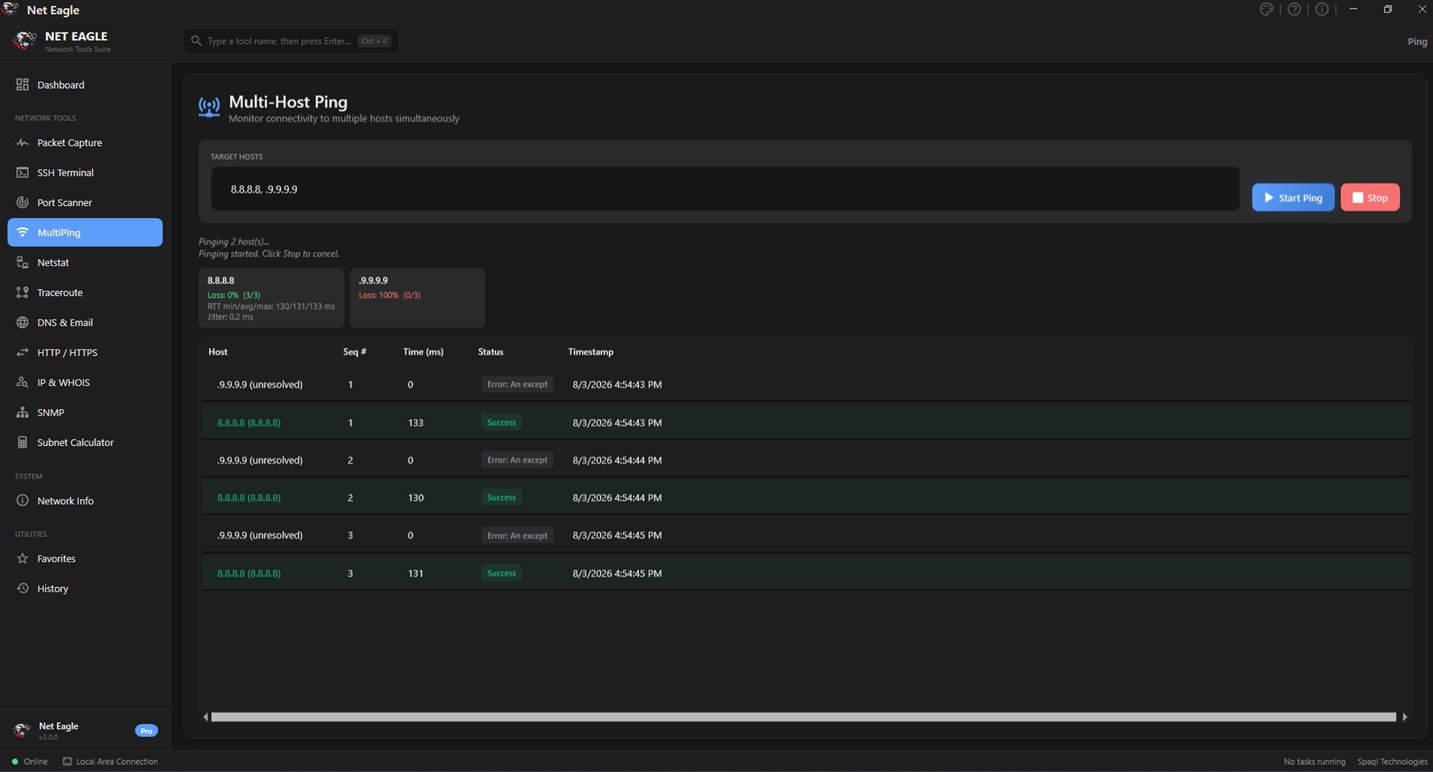Open DNS & Email via globe icon
1433x772 pixels.
coord(22,323)
